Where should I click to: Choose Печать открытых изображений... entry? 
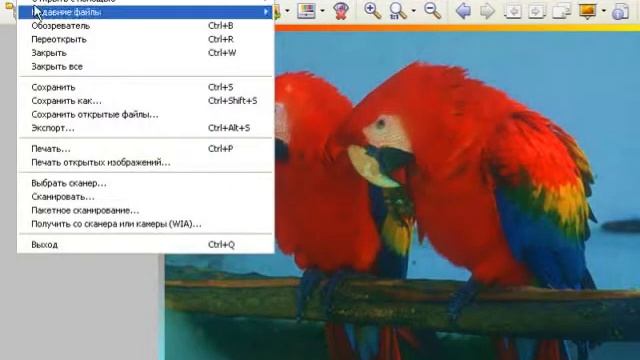pyautogui.click(x=146, y=162)
